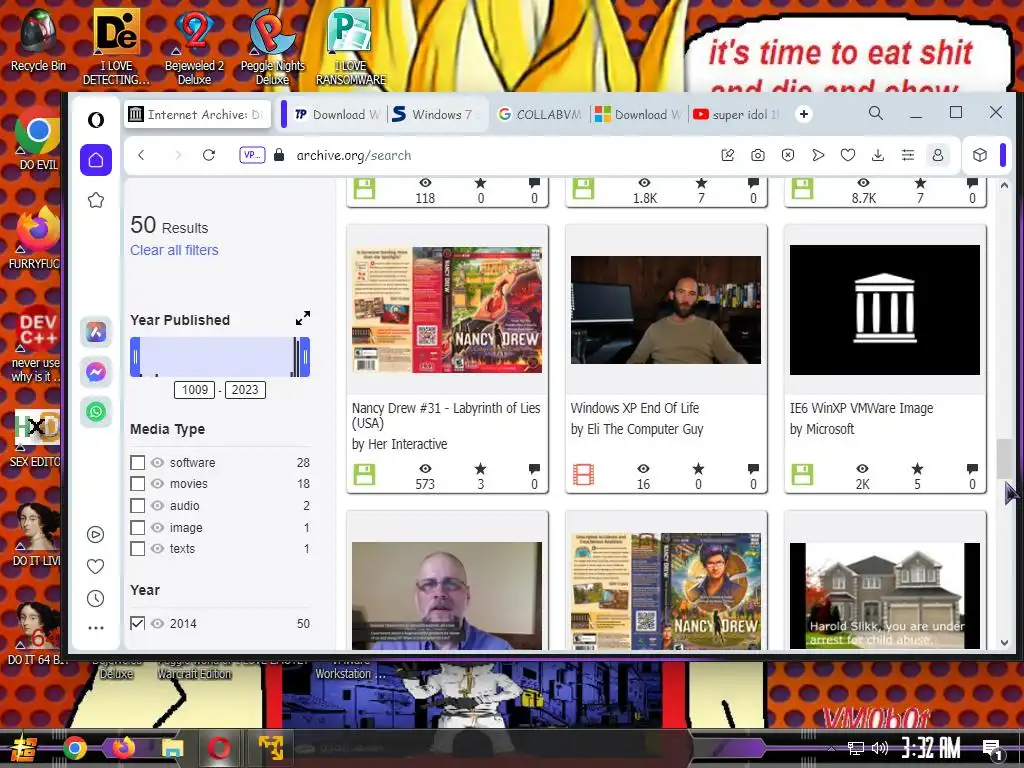Expand the Year Published histogram
The width and height of the screenshot is (1024, 768).
[302, 318]
